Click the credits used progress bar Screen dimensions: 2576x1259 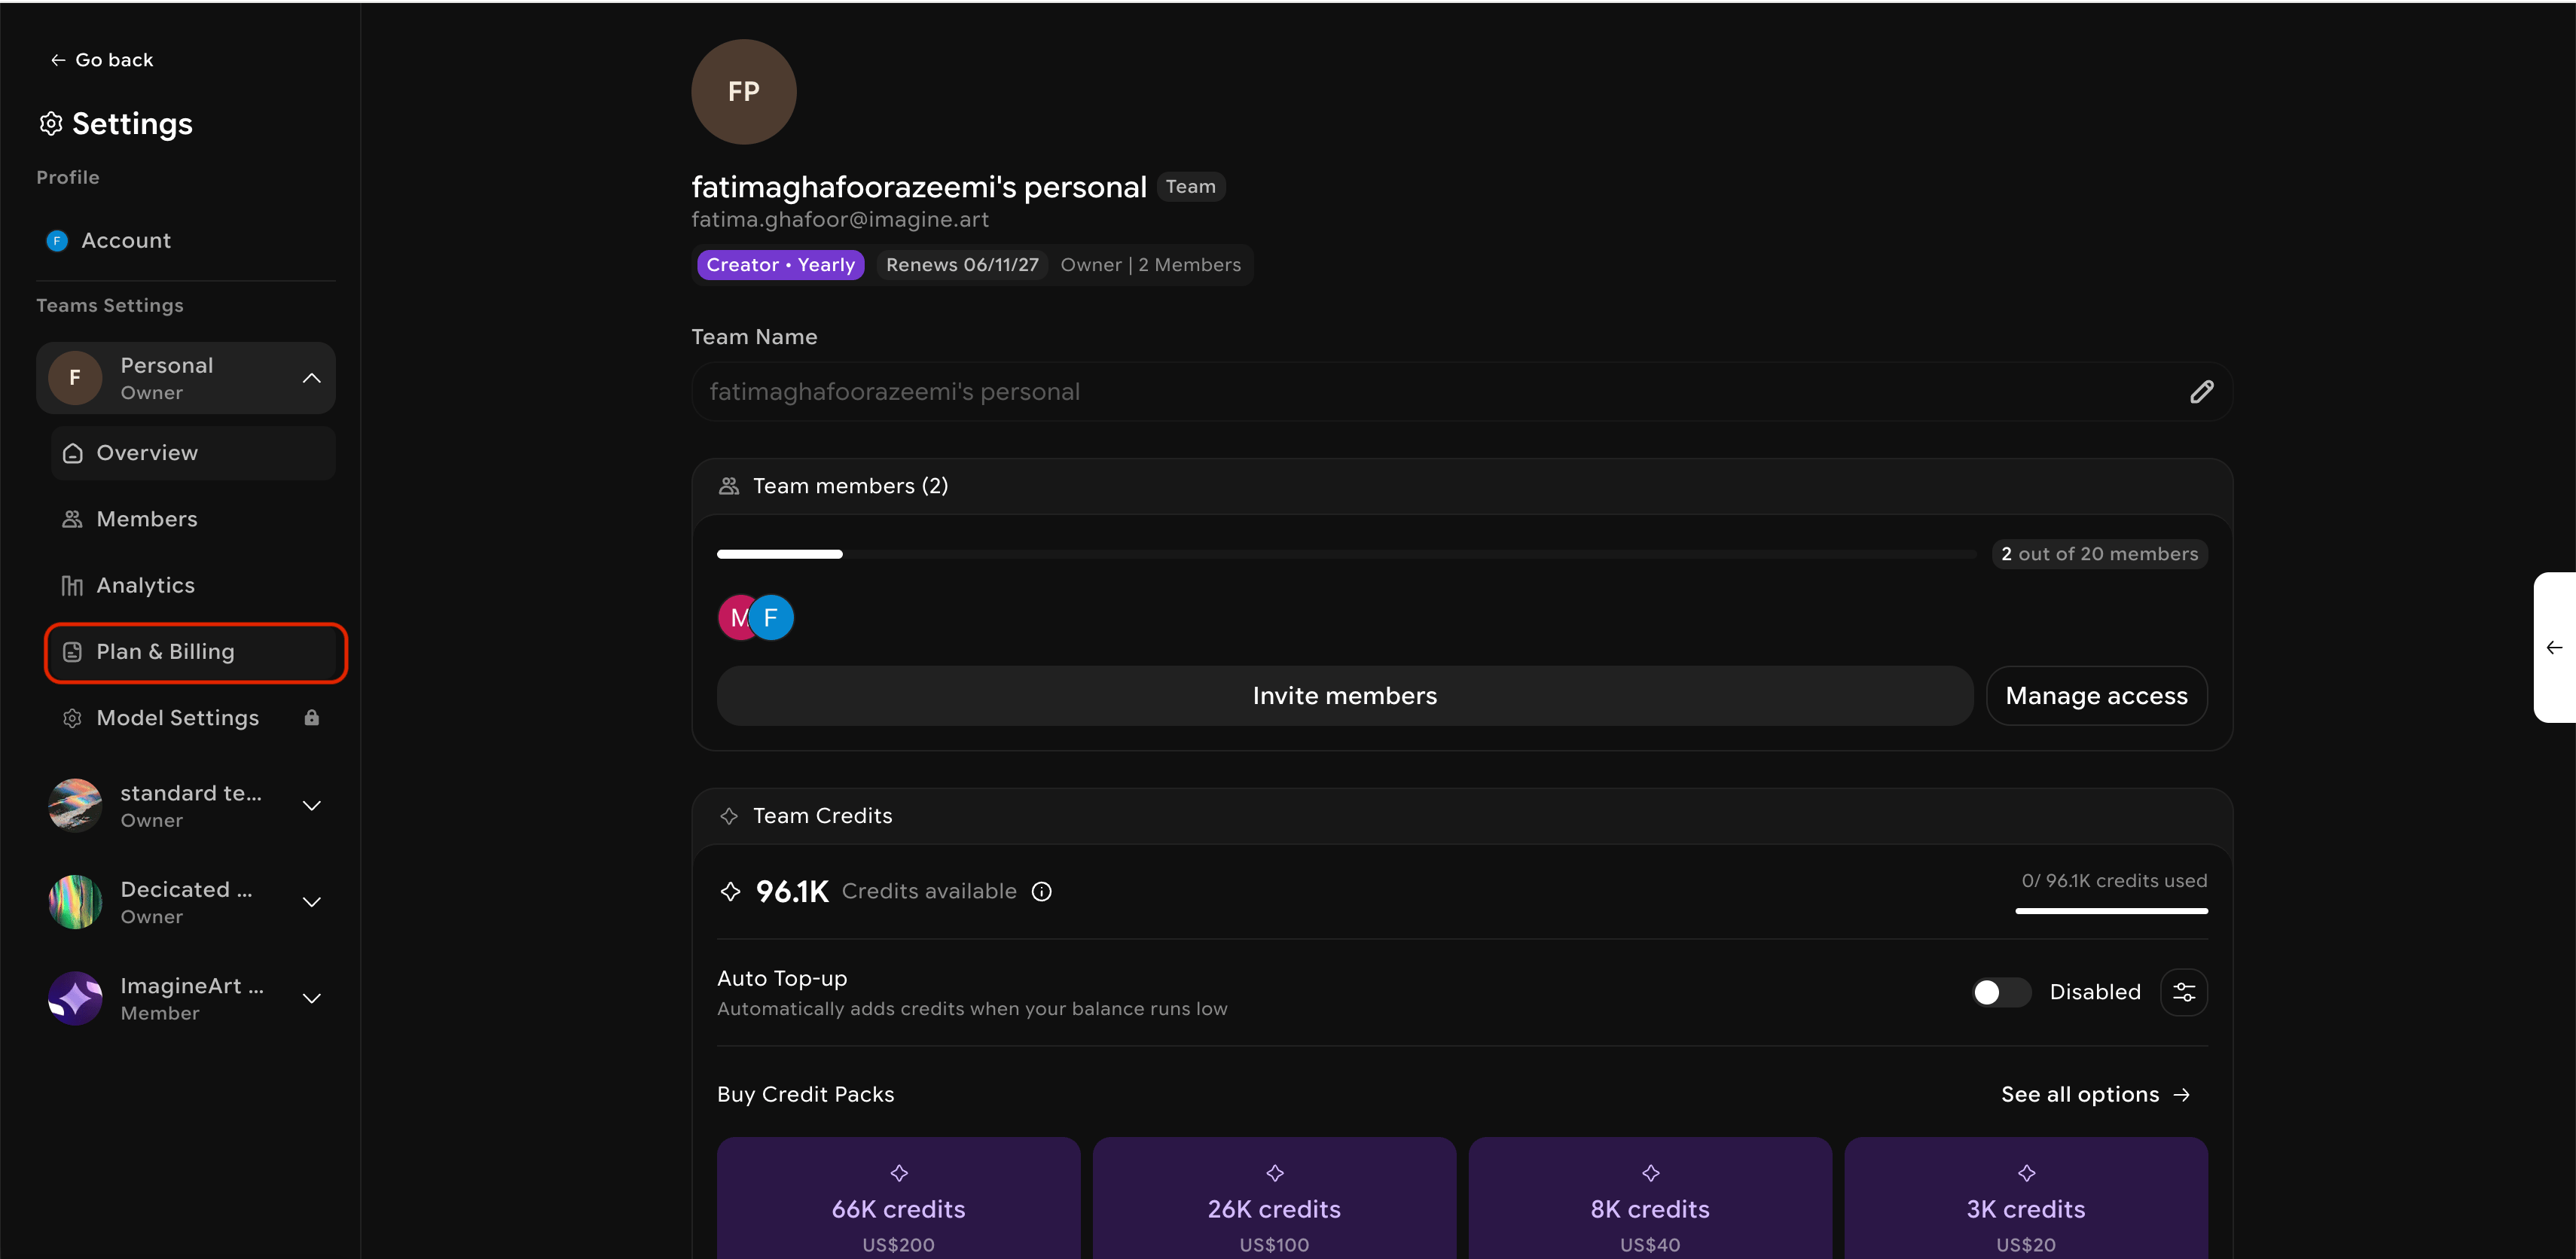tap(2111, 911)
